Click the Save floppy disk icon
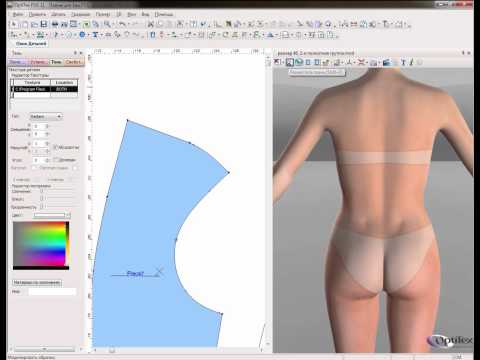This screenshot has height=360, width=480. click(44, 24)
